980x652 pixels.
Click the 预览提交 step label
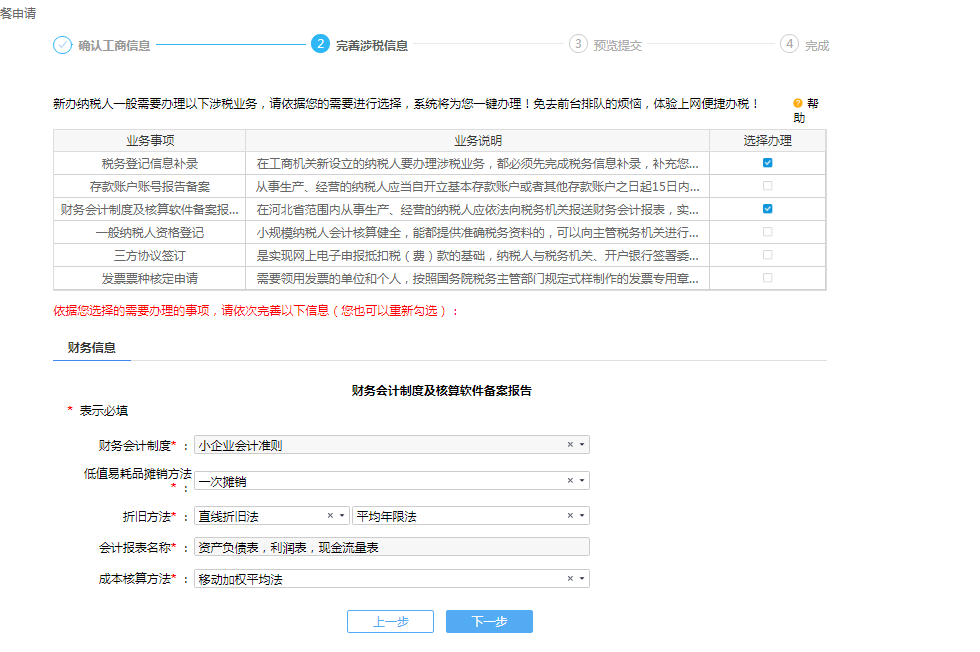tap(618, 46)
